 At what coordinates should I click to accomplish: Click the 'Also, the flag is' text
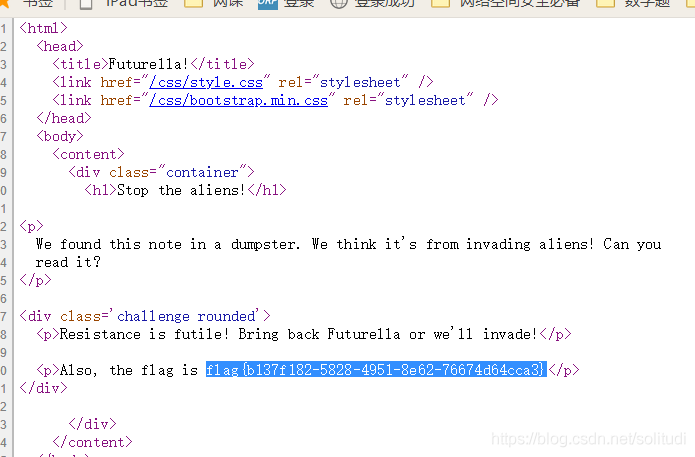[x=129, y=370]
